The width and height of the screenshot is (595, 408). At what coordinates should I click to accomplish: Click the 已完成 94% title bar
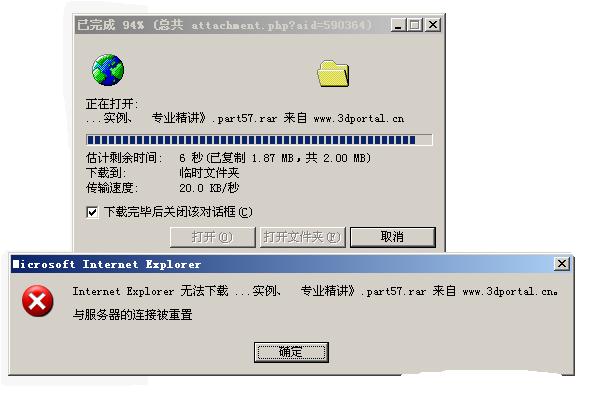click(x=231, y=25)
